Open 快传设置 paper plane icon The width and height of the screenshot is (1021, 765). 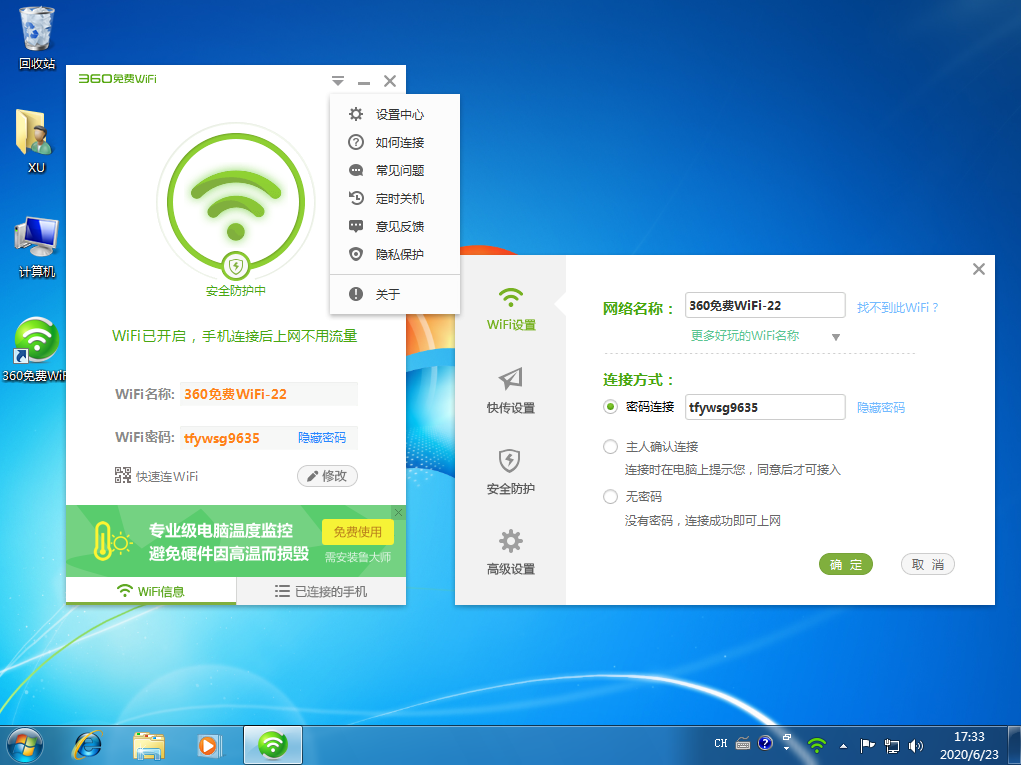pos(511,379)
